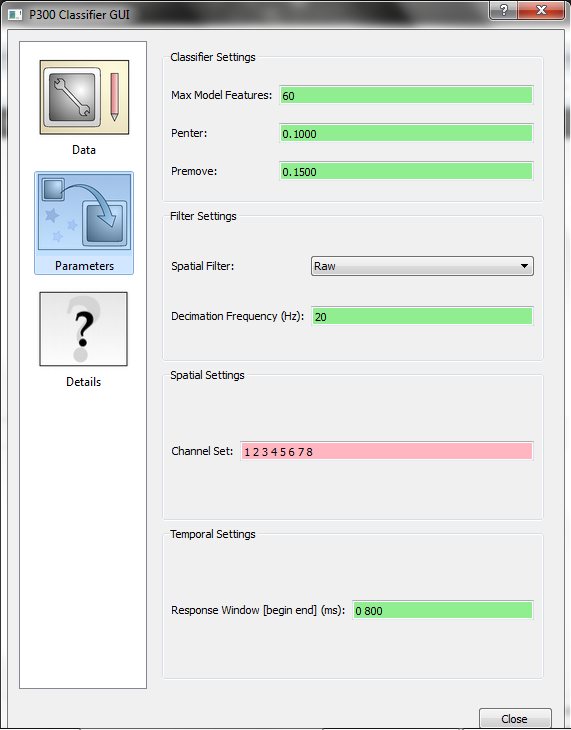
Task: Click the Max Model Features field
Action: click(406, 95)
